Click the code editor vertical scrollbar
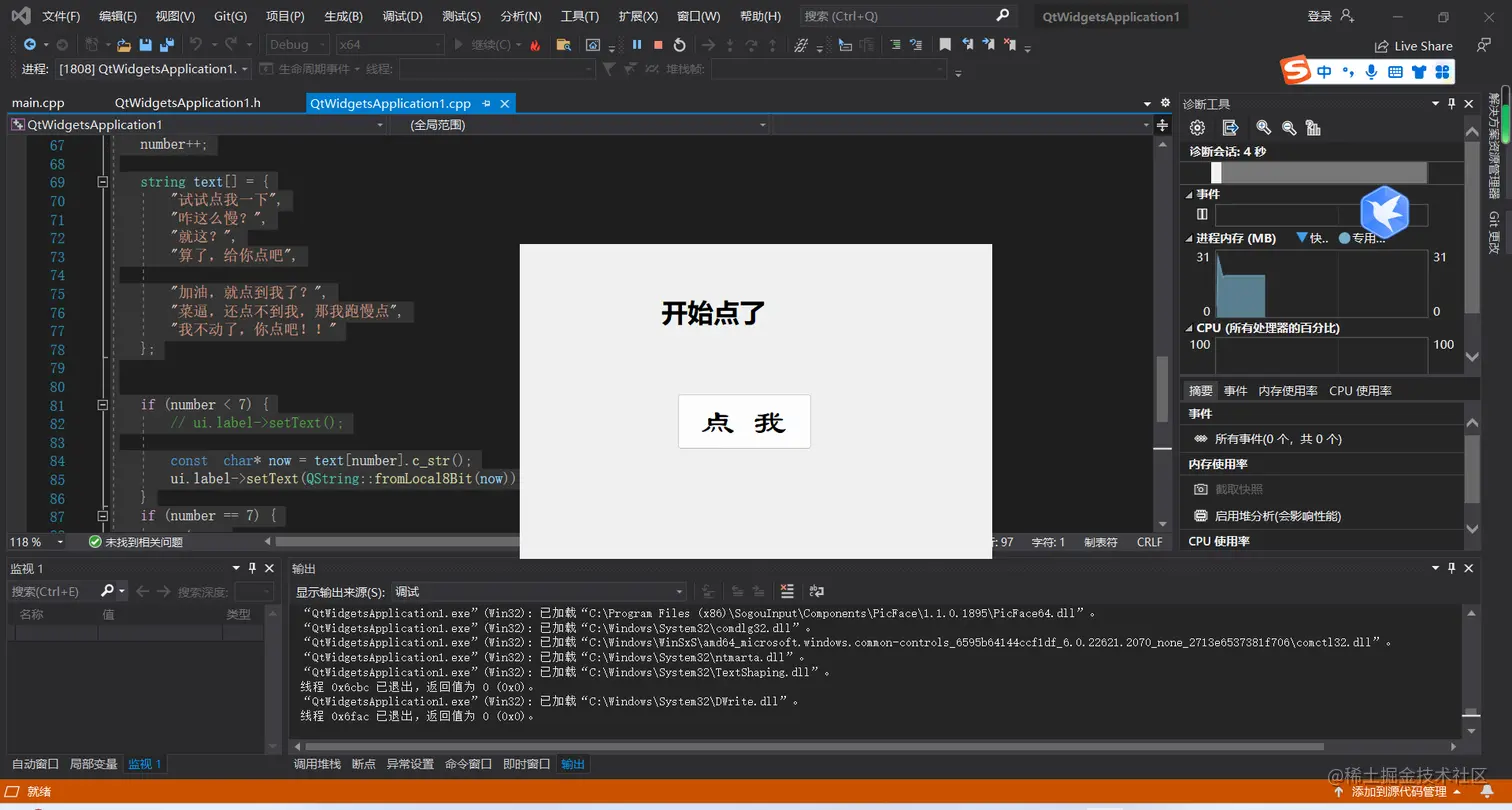Screen dimensions: 1512x810 click(x=1162, y=389)
